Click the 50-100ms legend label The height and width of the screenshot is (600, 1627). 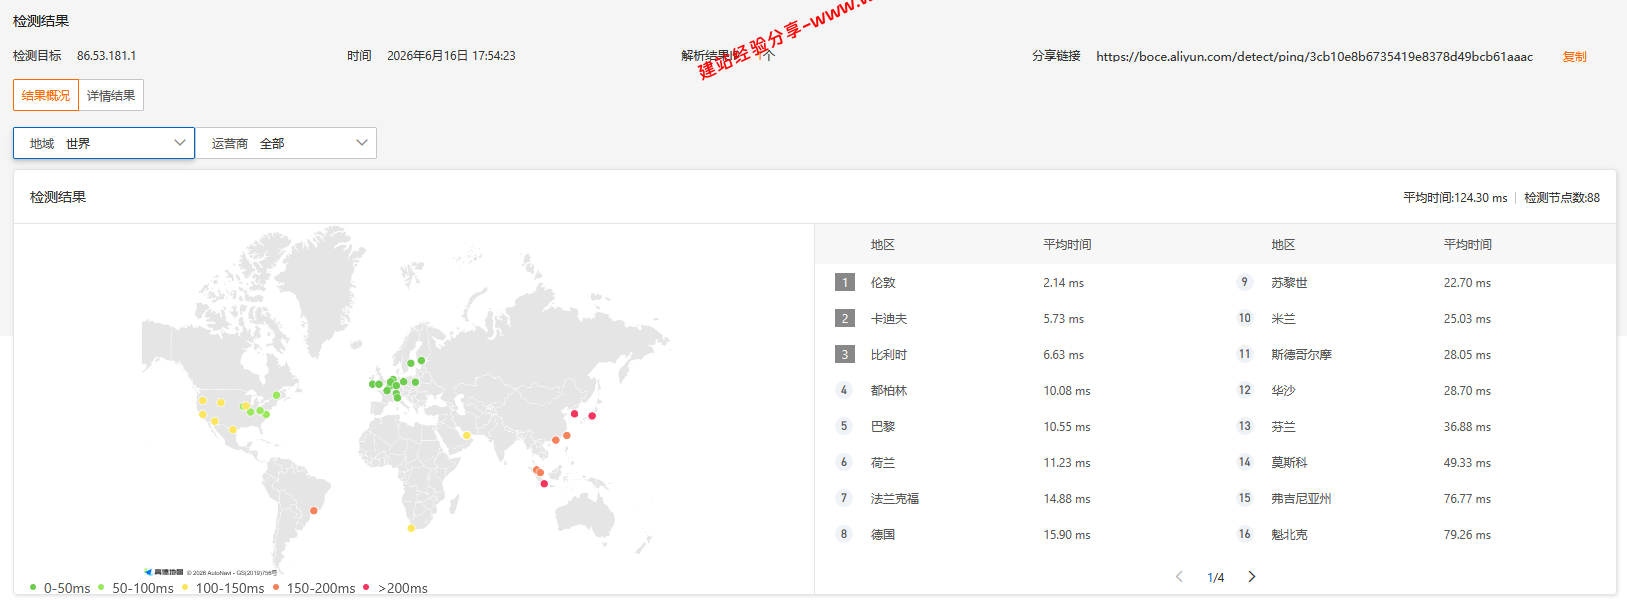143,588
